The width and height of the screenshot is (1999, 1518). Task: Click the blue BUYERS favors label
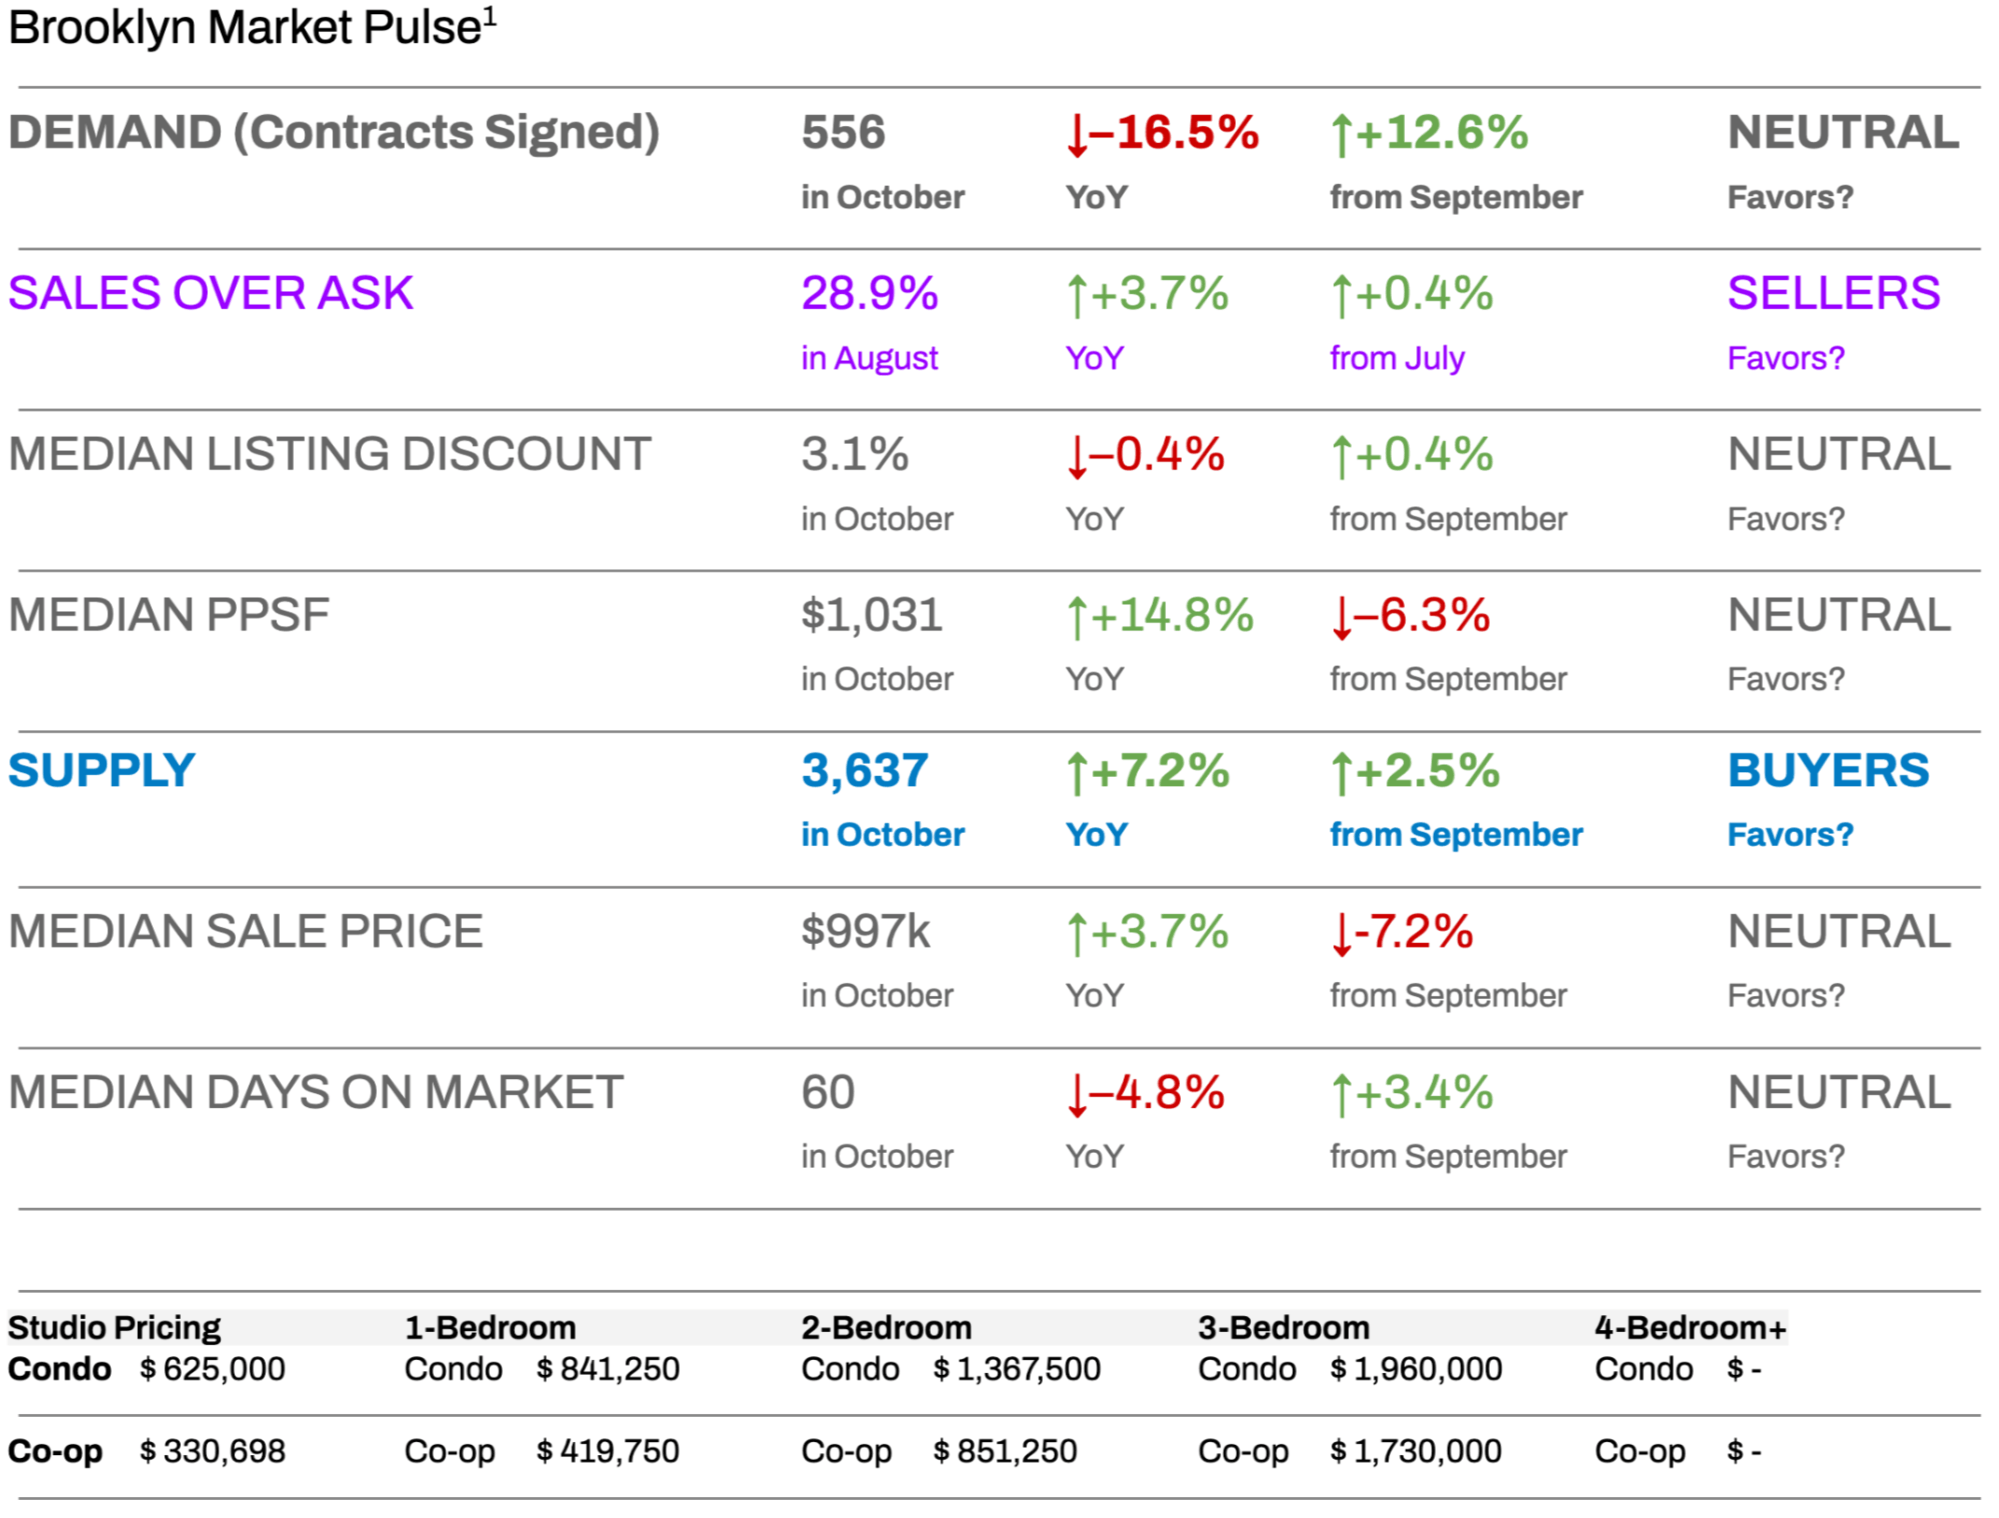pyautogui.click(x=1828, y=770)
